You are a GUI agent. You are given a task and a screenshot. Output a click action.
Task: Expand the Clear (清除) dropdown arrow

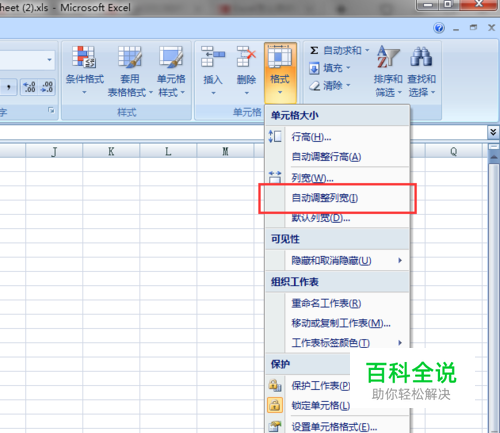(348, 86)
